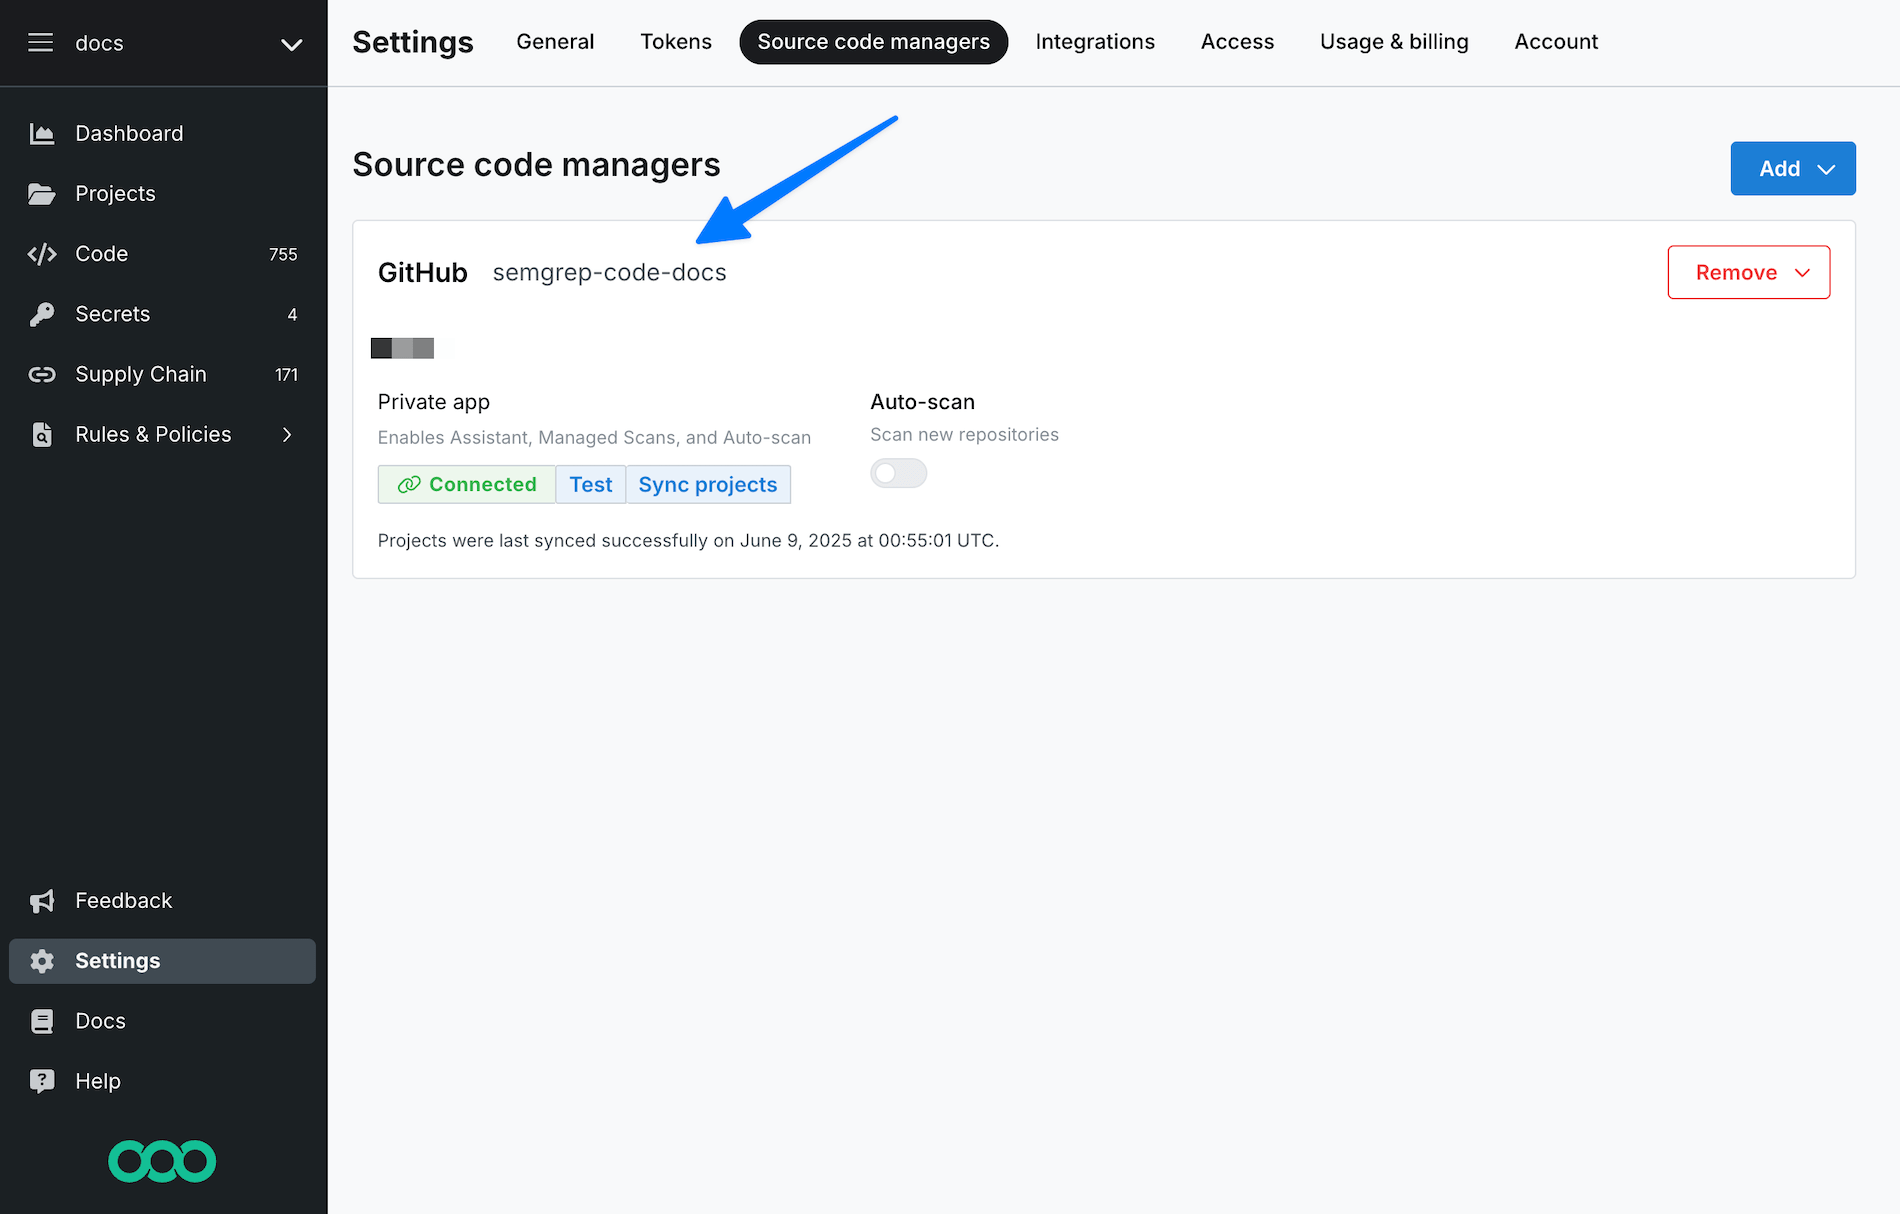The image size is (1900, 1214).
Task: Enable Auto-scan for new repositories
Action: pyautogui.click(x=898, y=473)
